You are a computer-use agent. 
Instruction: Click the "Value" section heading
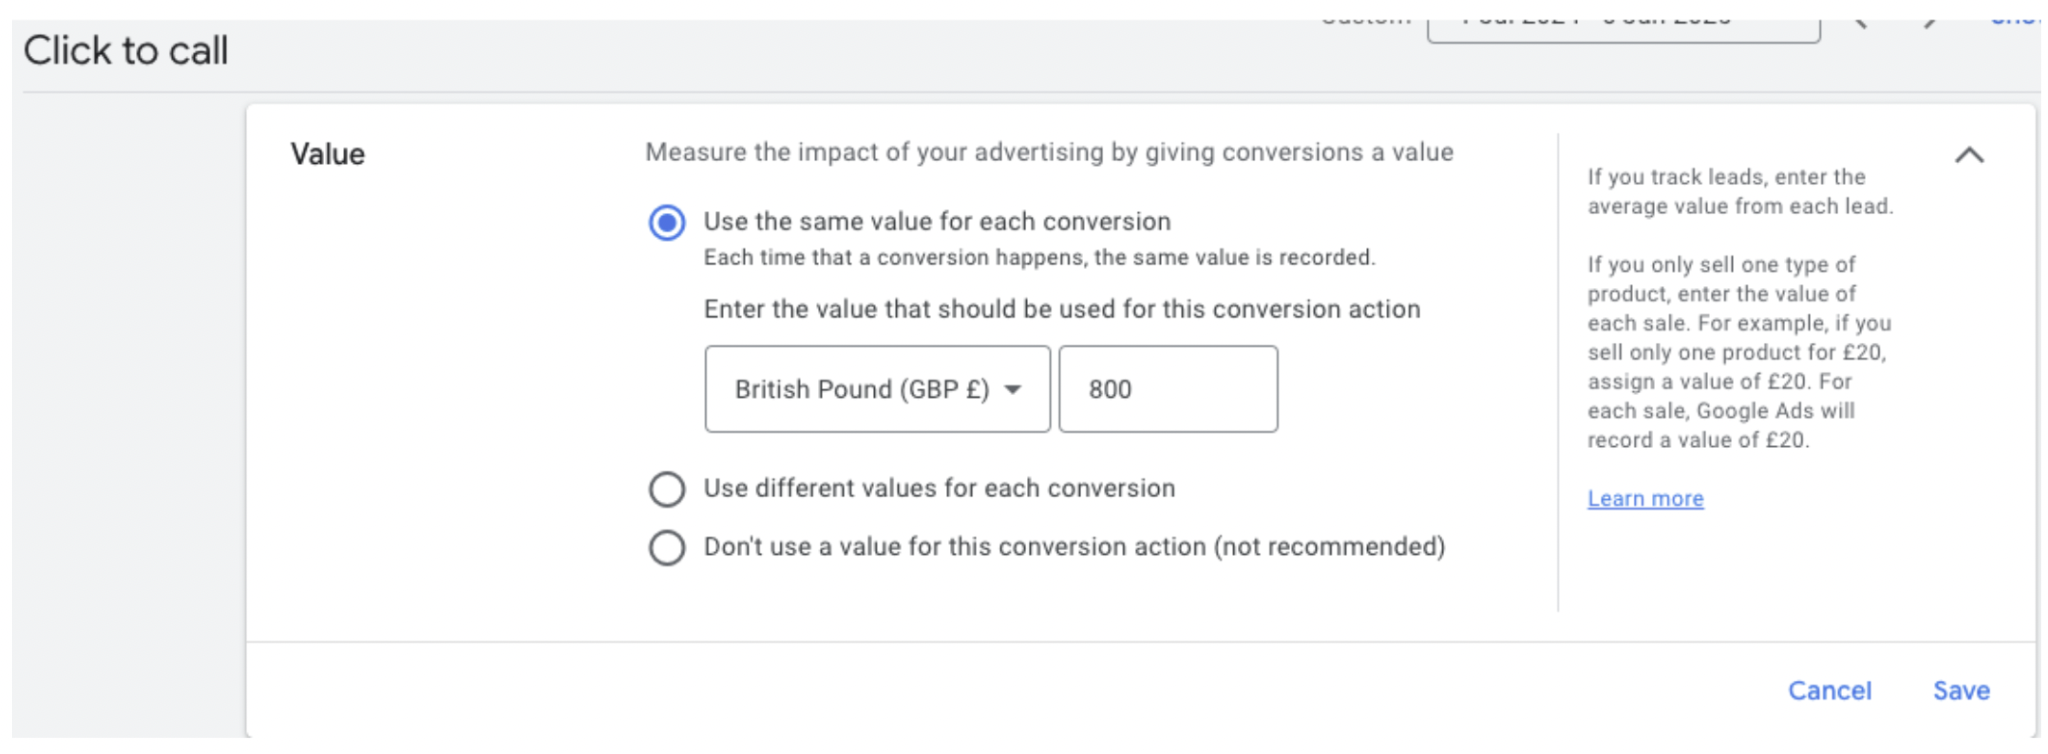click(x=327, y=154)
